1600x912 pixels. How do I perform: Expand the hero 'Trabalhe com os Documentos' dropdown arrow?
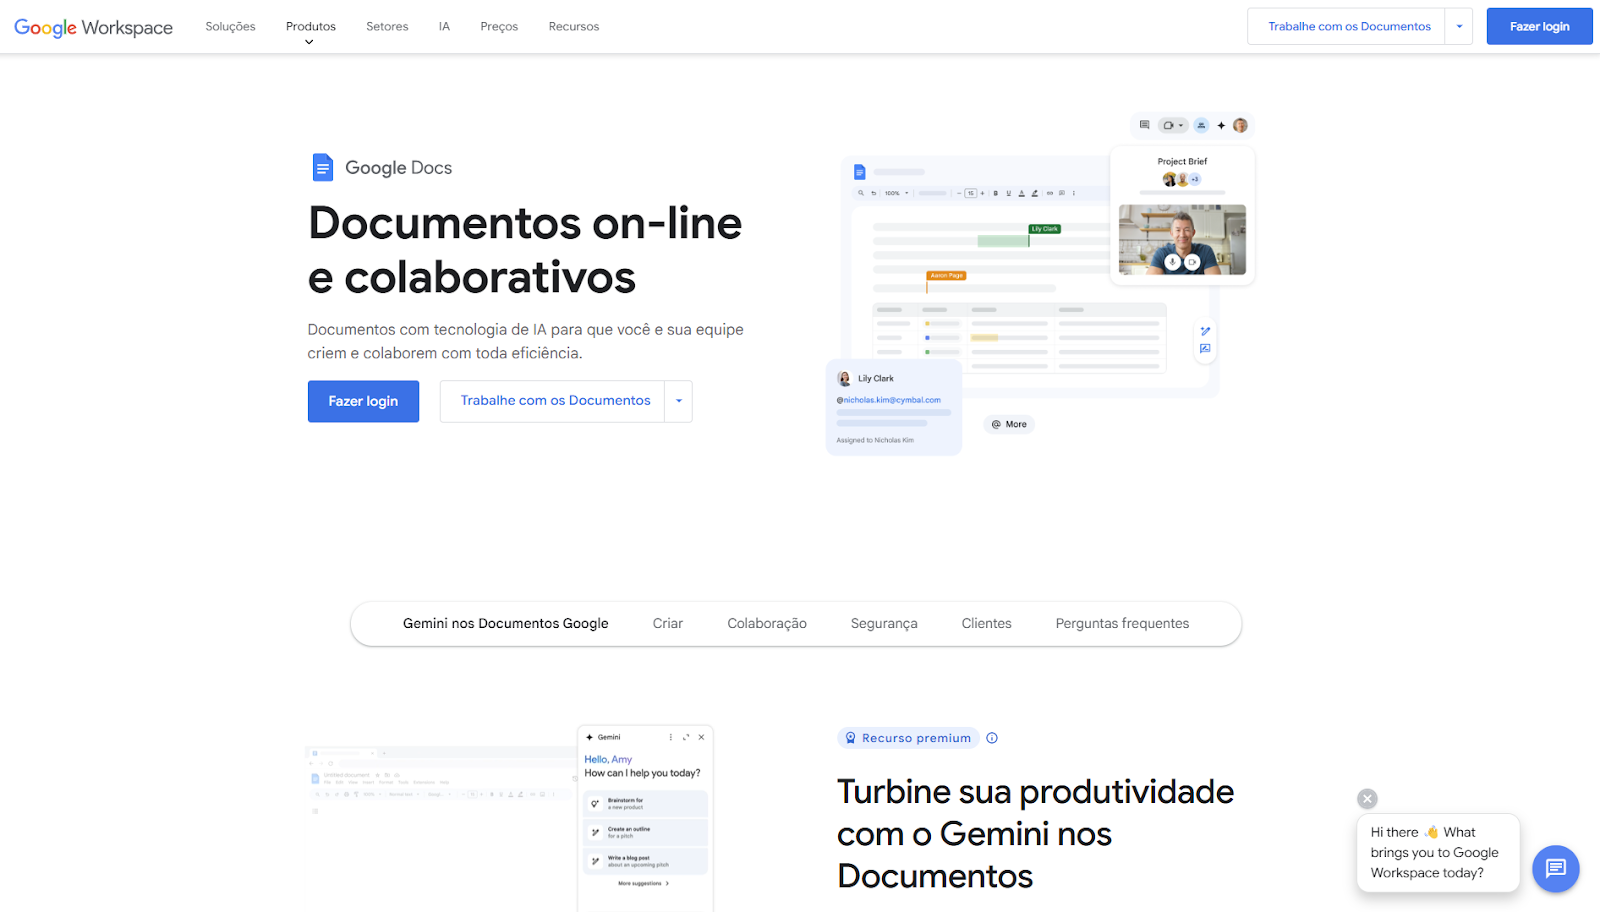point(679,401)
